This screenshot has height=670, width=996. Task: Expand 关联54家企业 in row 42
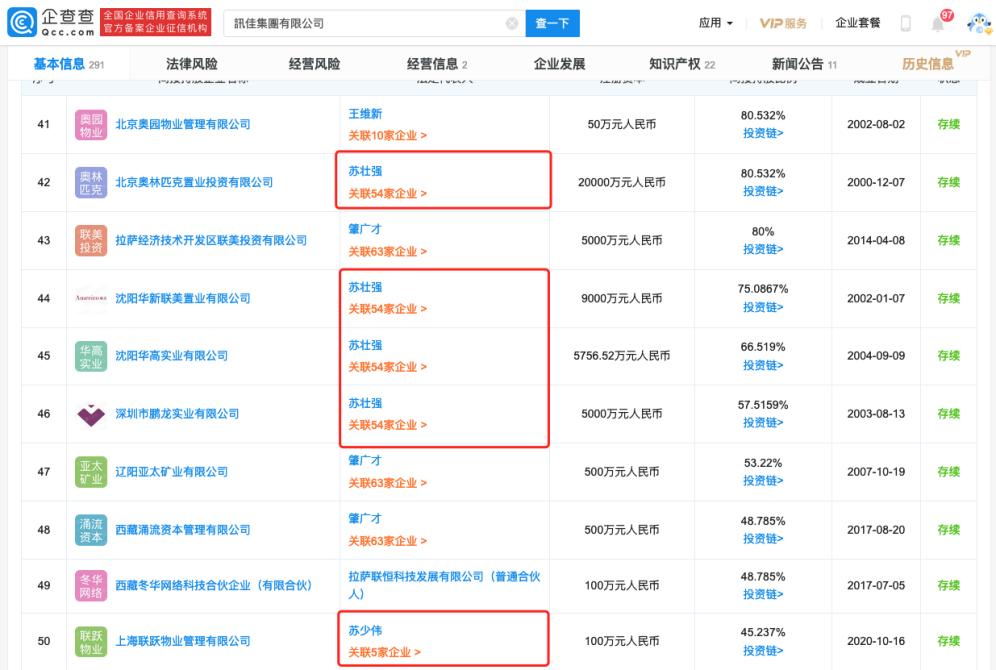387,194
